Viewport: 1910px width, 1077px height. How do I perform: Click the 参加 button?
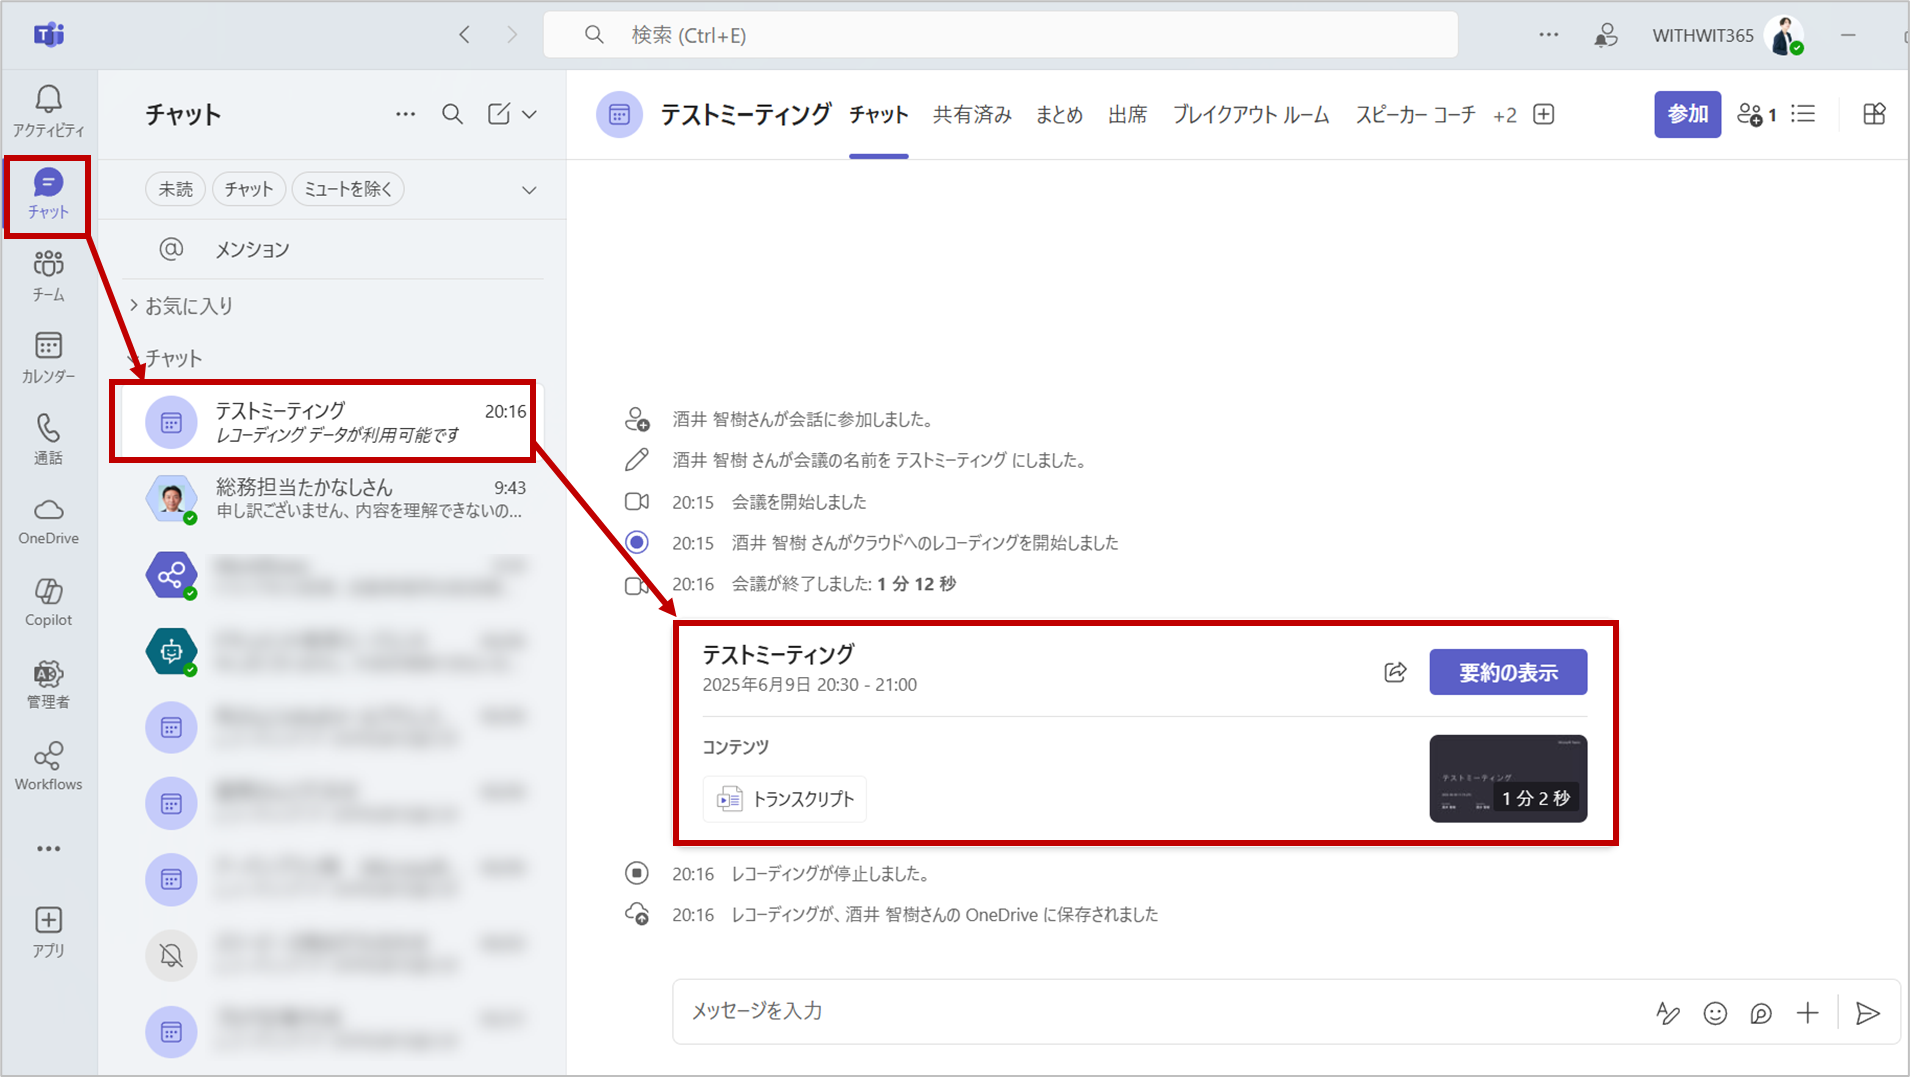pyautogui.click(x=1687, y=114)
